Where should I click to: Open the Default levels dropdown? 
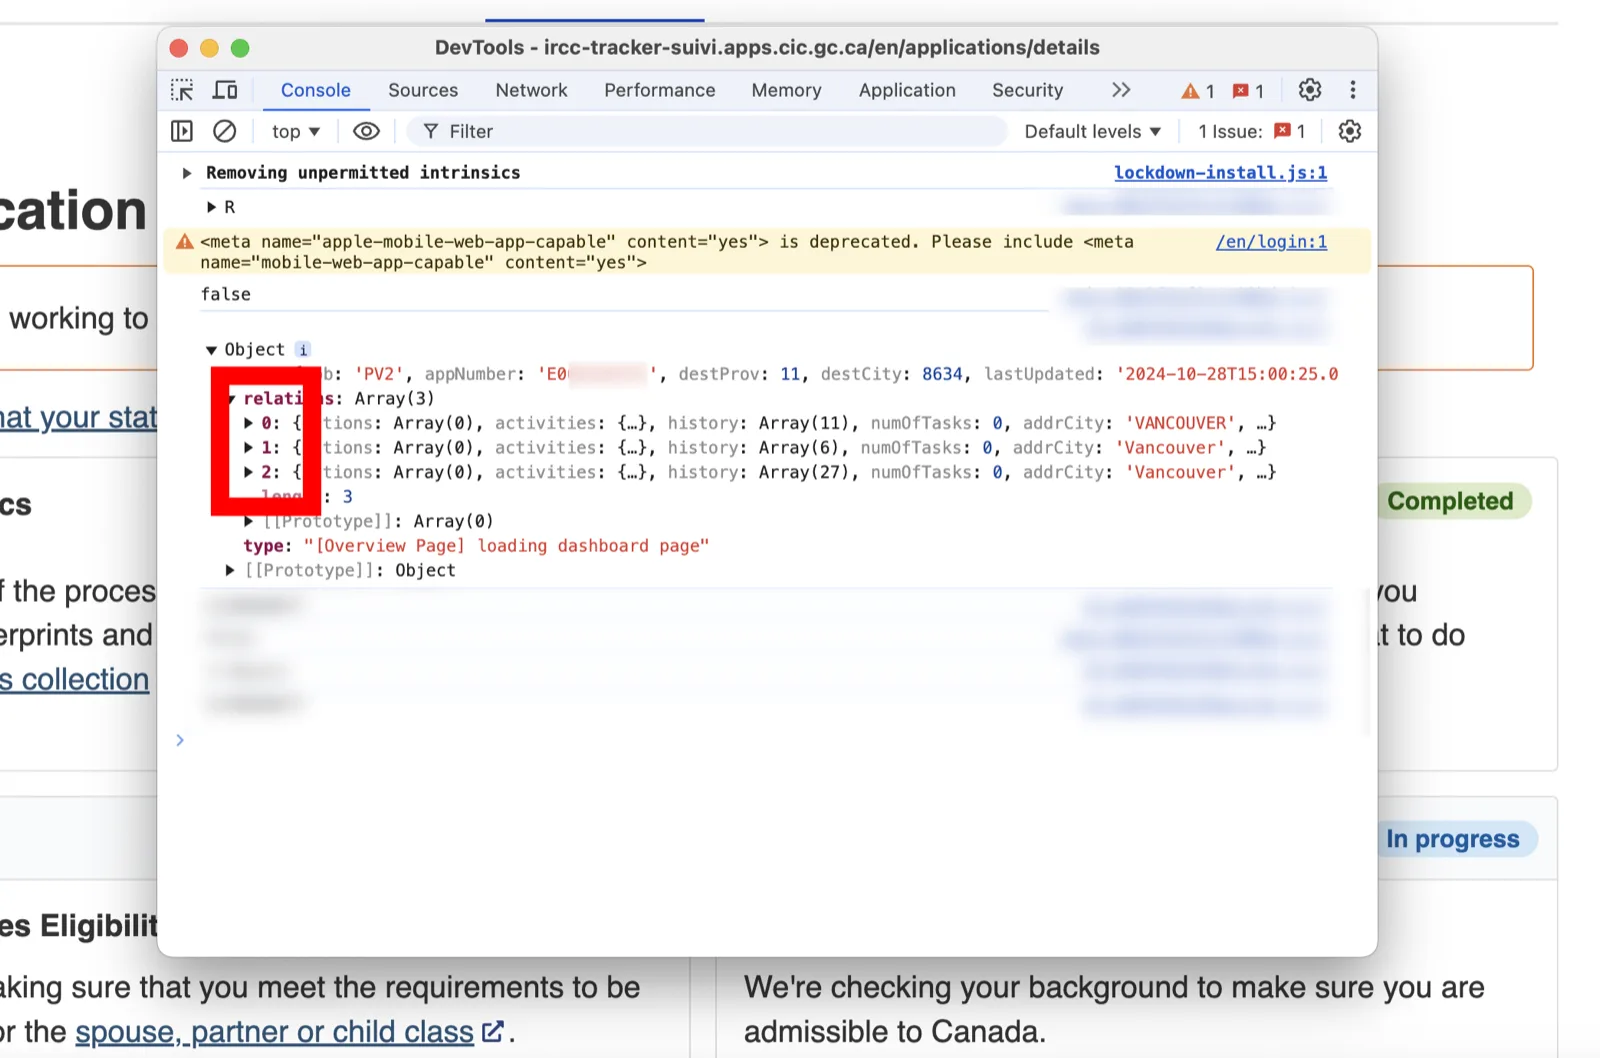[x=1093, y=131]
